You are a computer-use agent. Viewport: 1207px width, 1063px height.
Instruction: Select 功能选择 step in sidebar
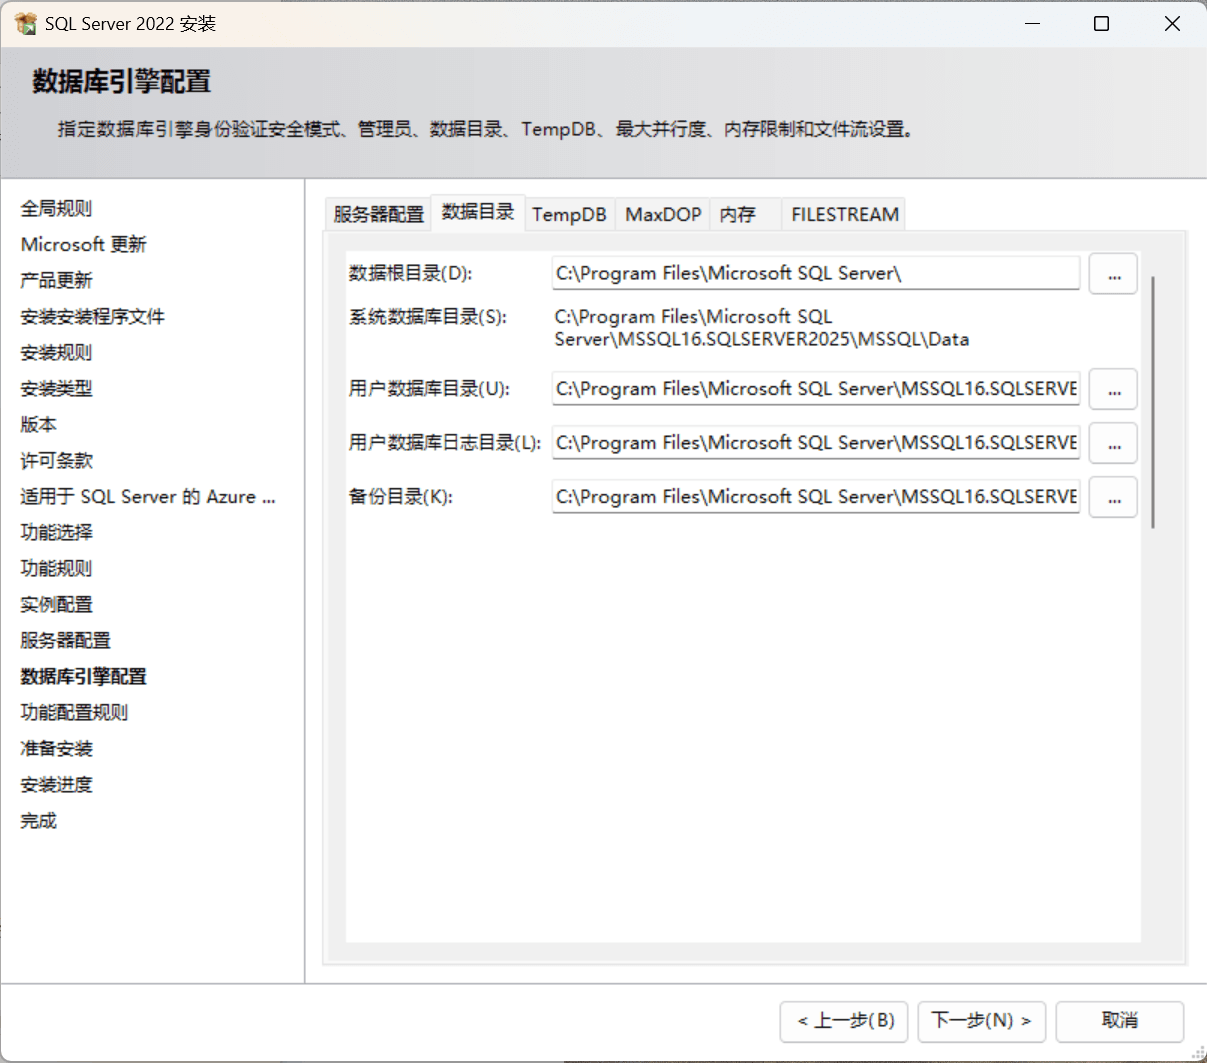coord(56,532)
